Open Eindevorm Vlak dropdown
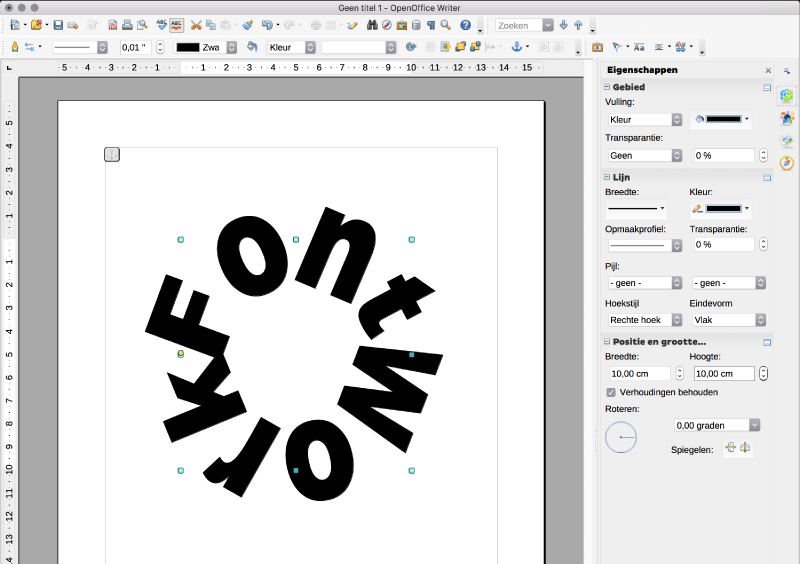 point(729,320)
